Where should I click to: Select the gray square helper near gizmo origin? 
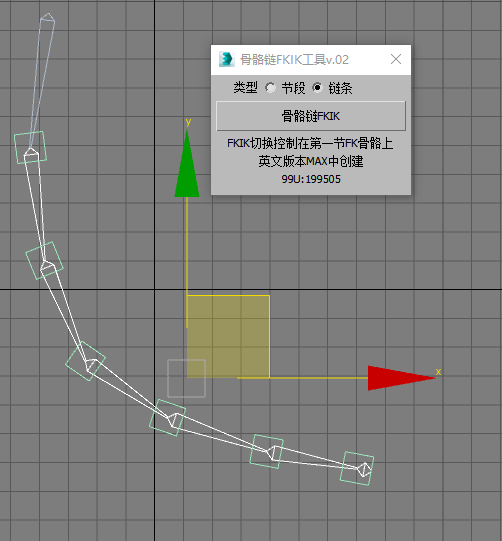click(186, 378)
